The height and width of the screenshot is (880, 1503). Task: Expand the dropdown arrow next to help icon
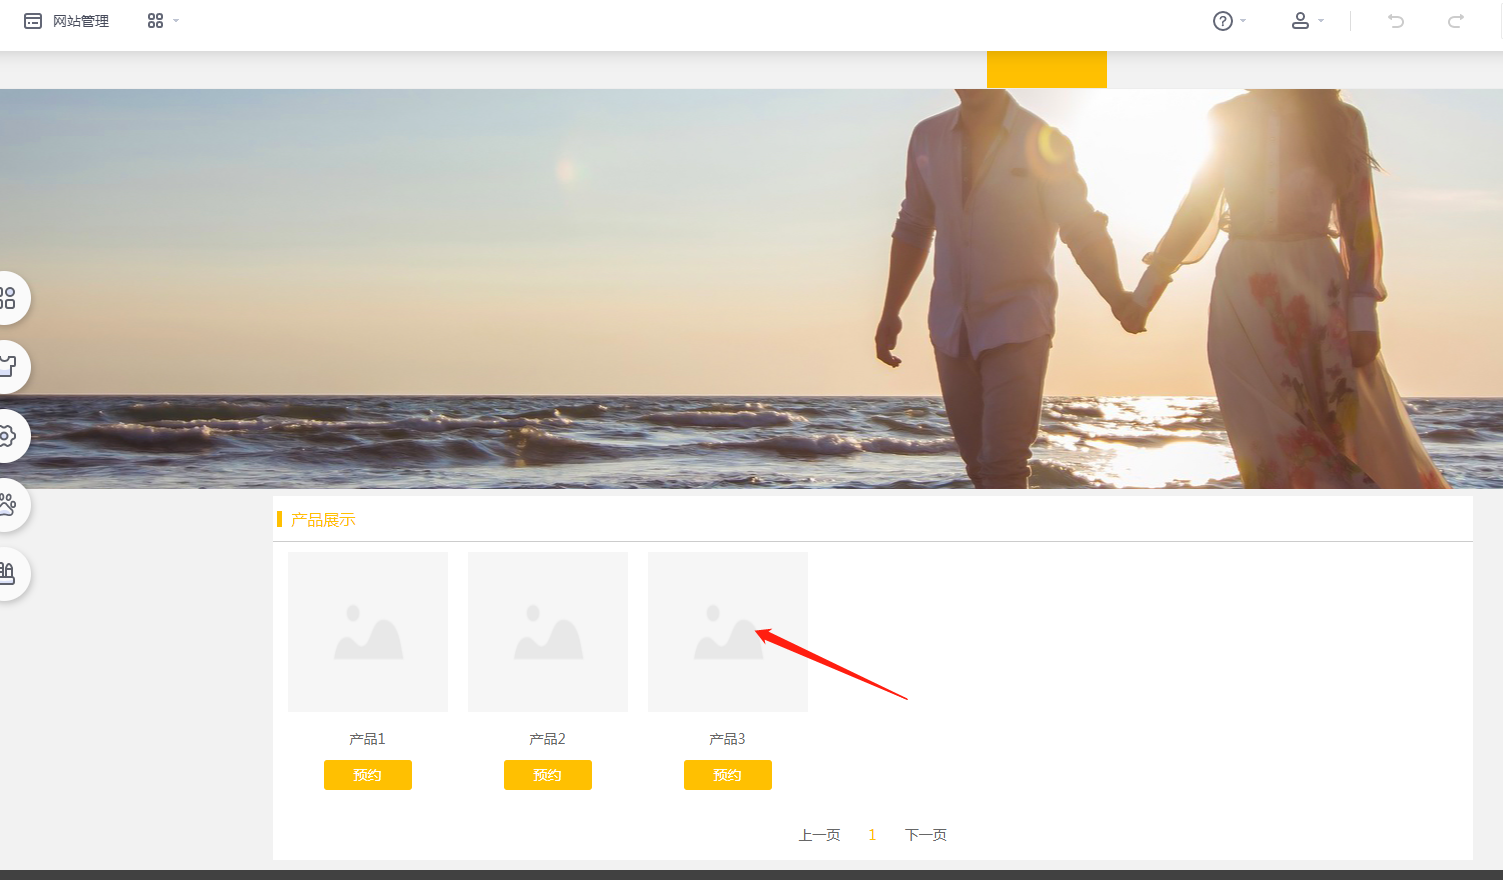(1243, 21)
